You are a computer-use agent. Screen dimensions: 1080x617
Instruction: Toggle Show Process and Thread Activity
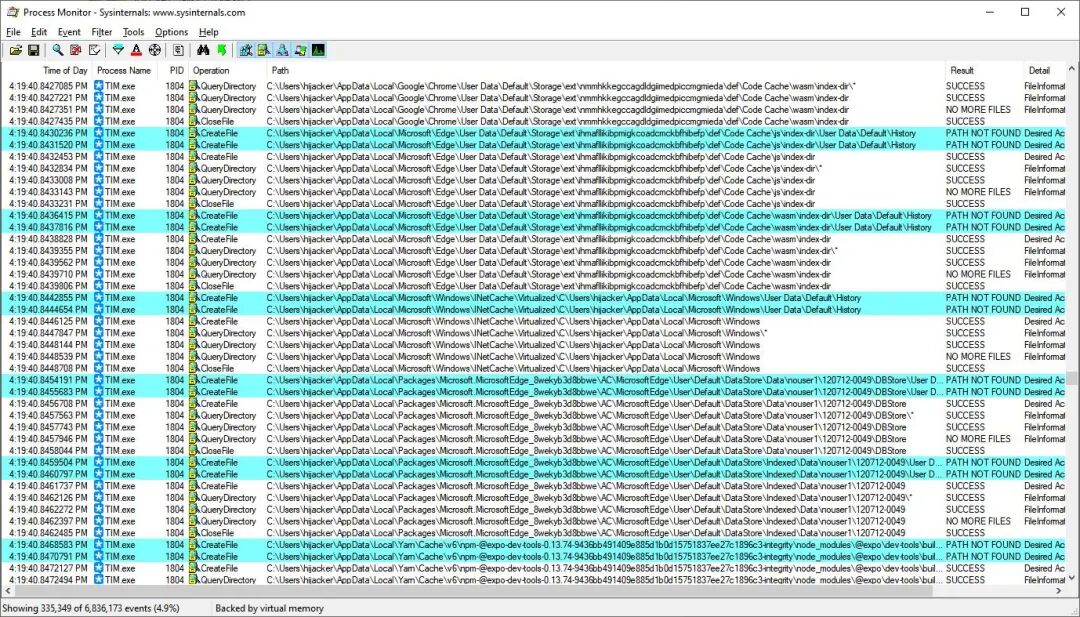[300, 50]
